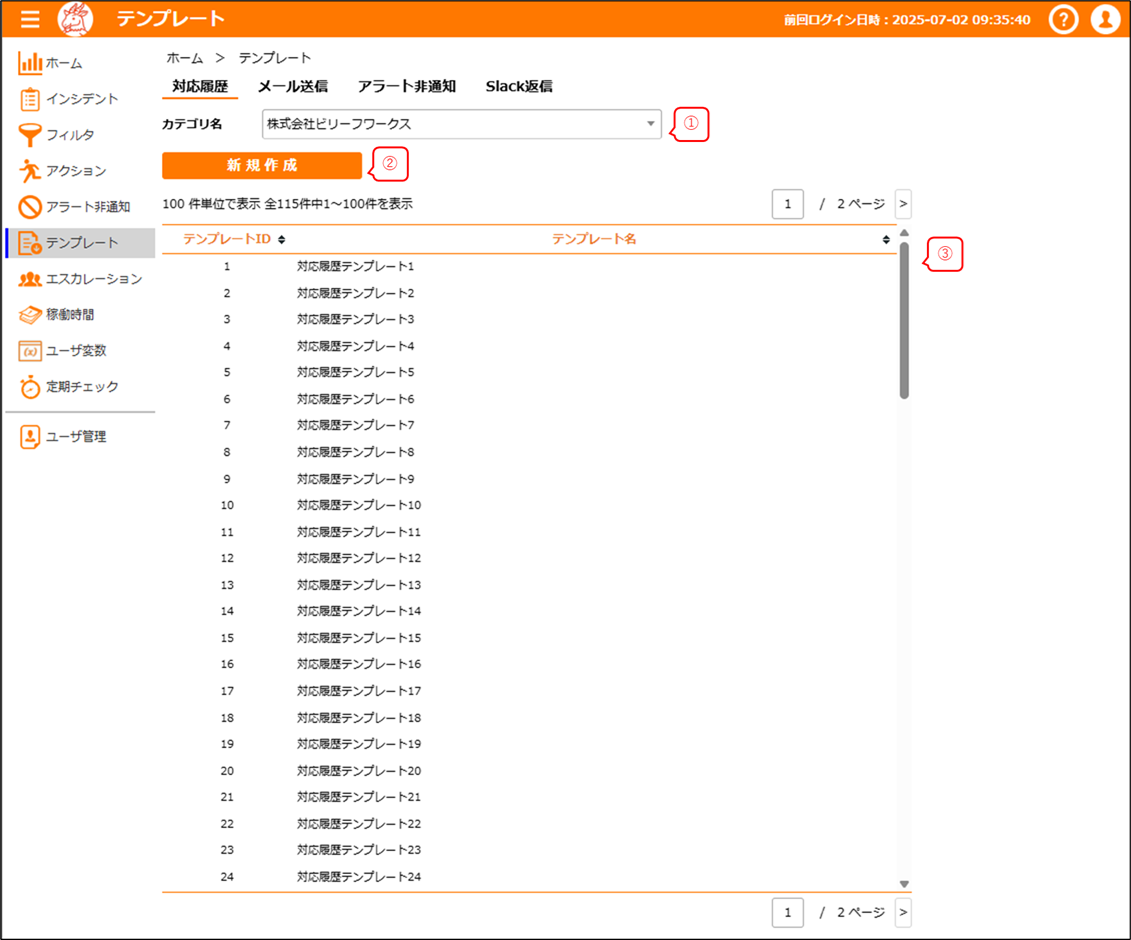Select row 対応履歴テンプレート14

[529, 611]
